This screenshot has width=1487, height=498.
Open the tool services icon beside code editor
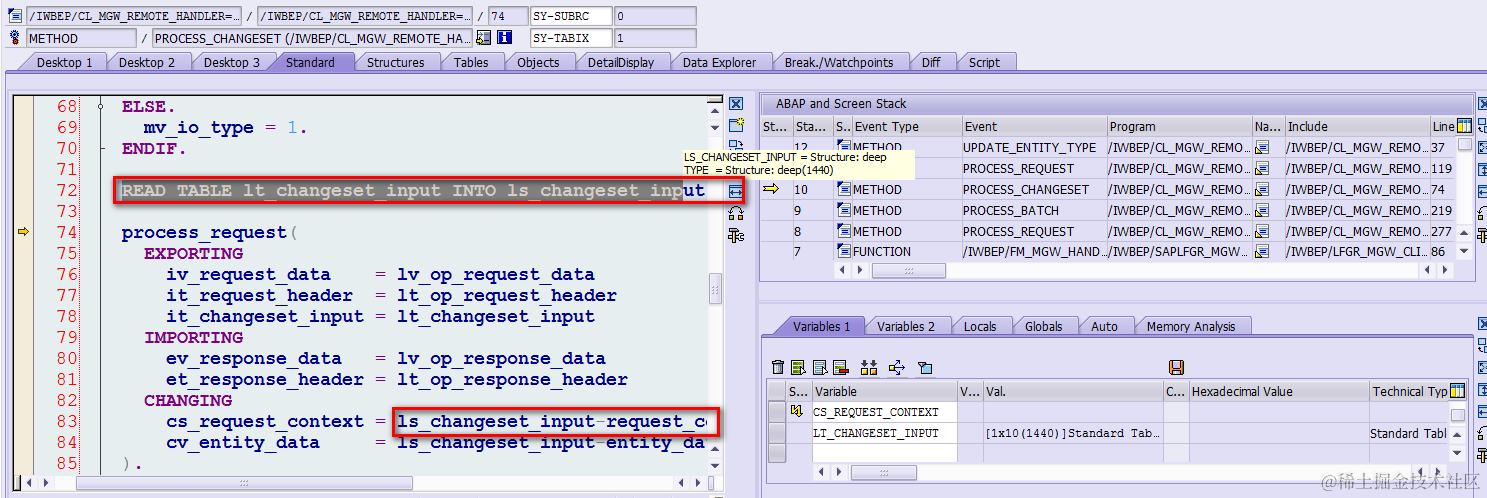pyautogui.click(x=736, y=235)
